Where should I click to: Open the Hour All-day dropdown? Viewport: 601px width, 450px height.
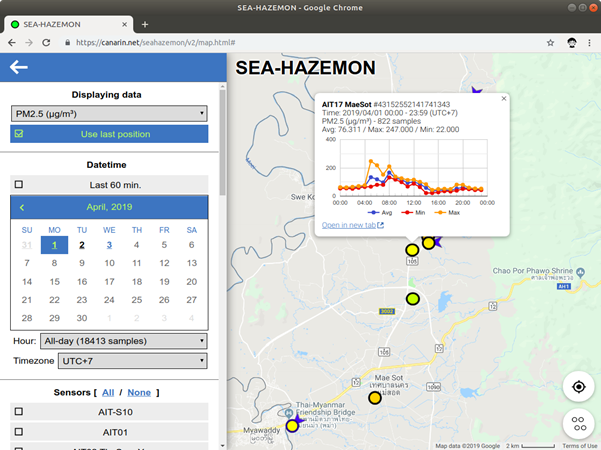(x=124, y=341)
